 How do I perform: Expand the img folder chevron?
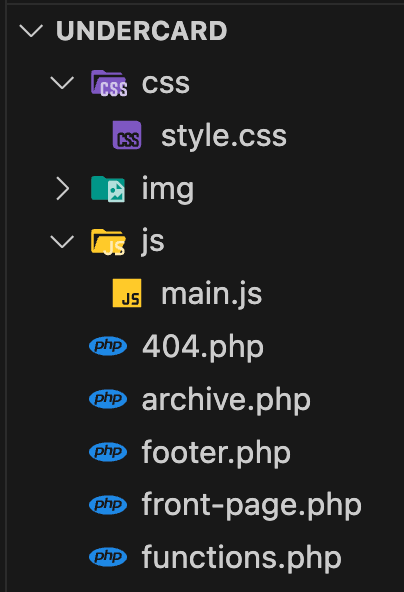pos(63,188)
